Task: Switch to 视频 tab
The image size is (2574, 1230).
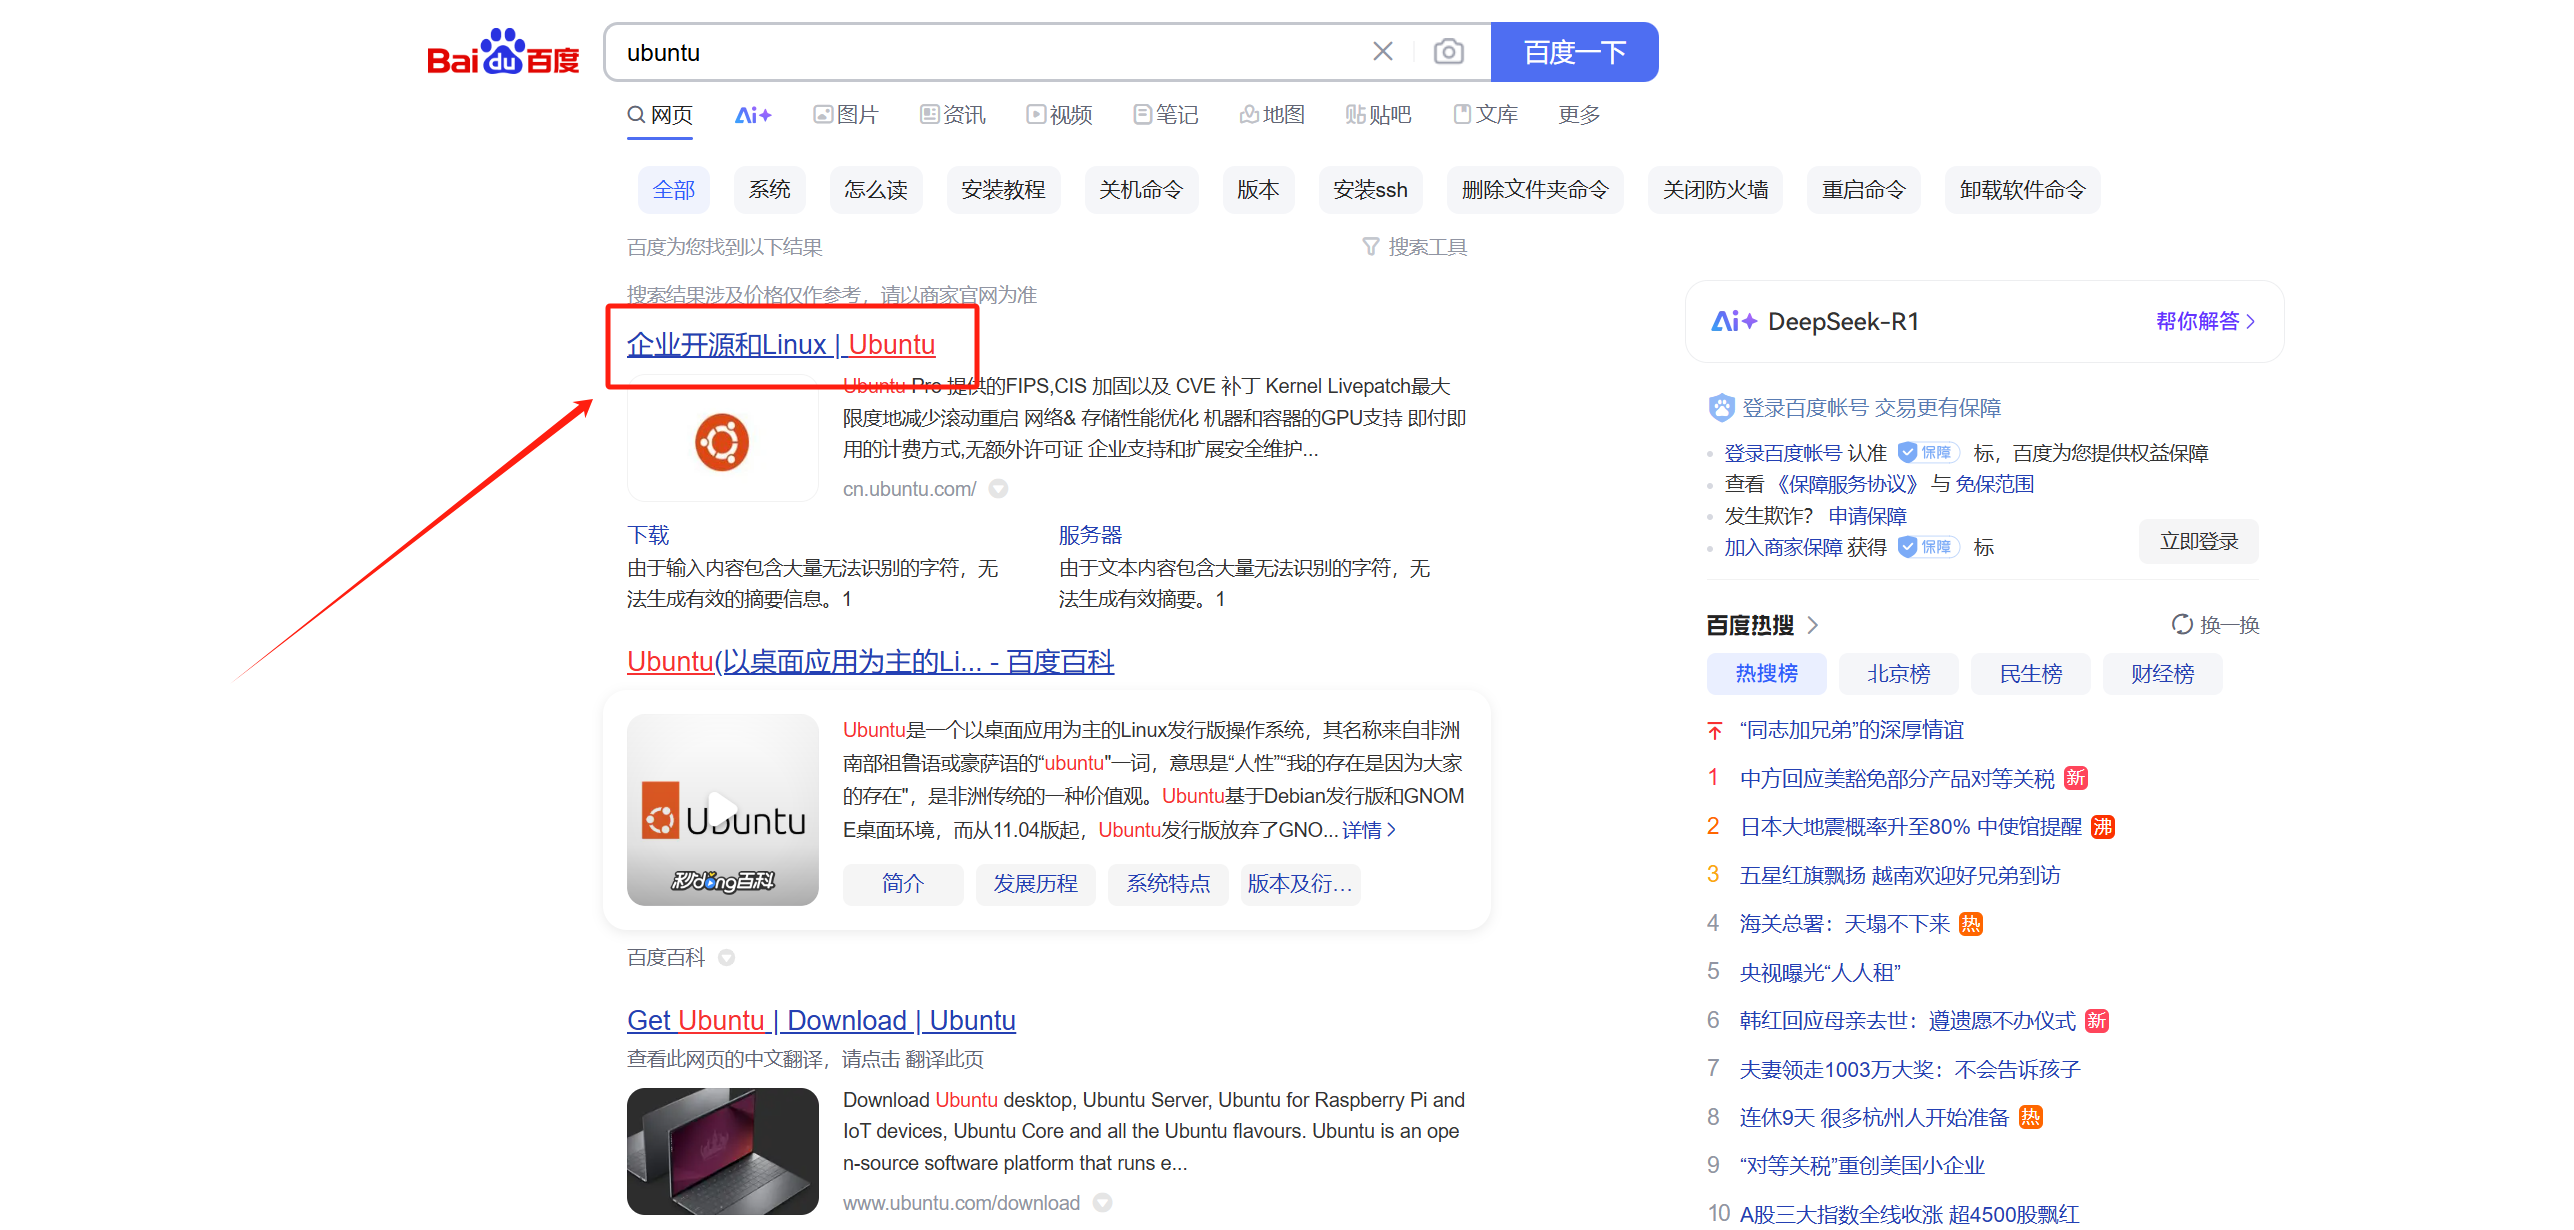Action: tap(1059, 115)
